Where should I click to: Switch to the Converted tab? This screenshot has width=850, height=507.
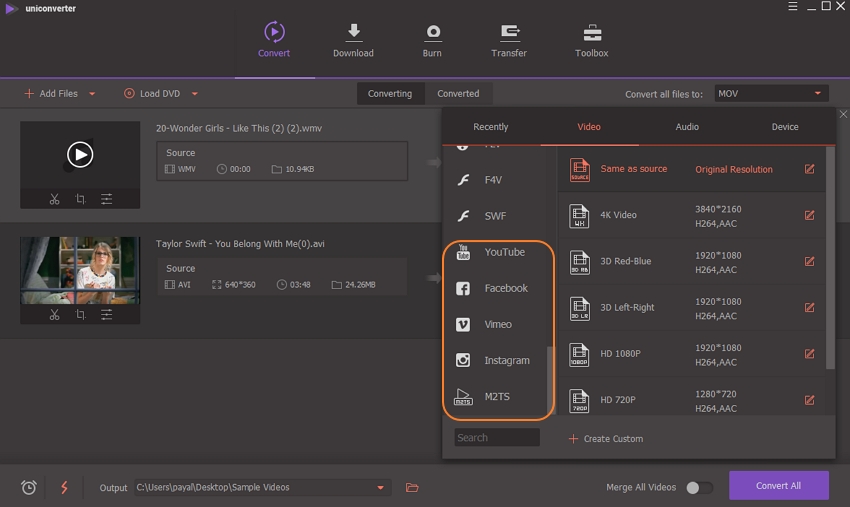tap(458, 93)
